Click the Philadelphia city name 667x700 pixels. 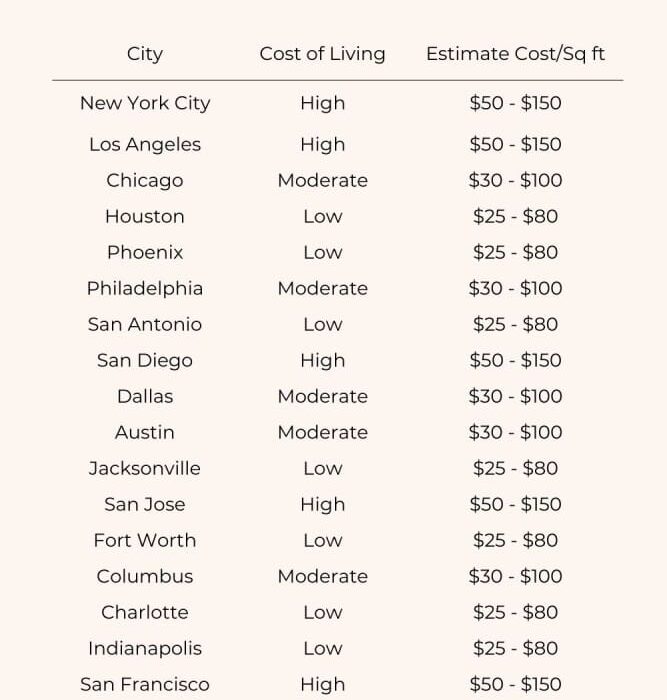tap(145, 288)
